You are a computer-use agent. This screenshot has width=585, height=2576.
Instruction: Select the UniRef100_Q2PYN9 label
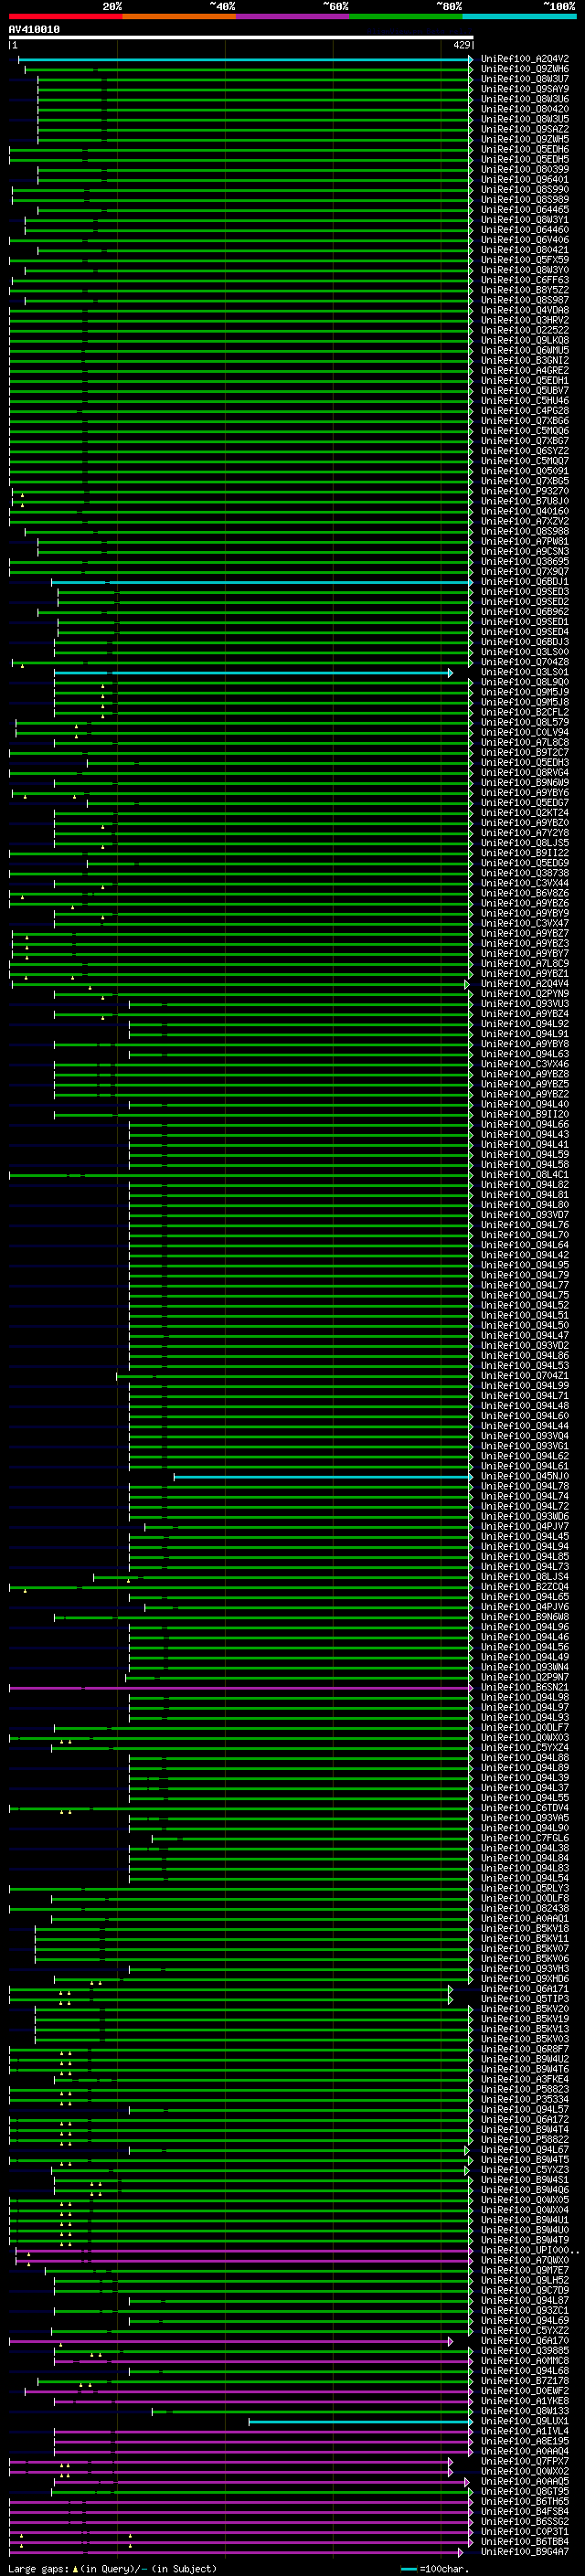tap(525, 994)
